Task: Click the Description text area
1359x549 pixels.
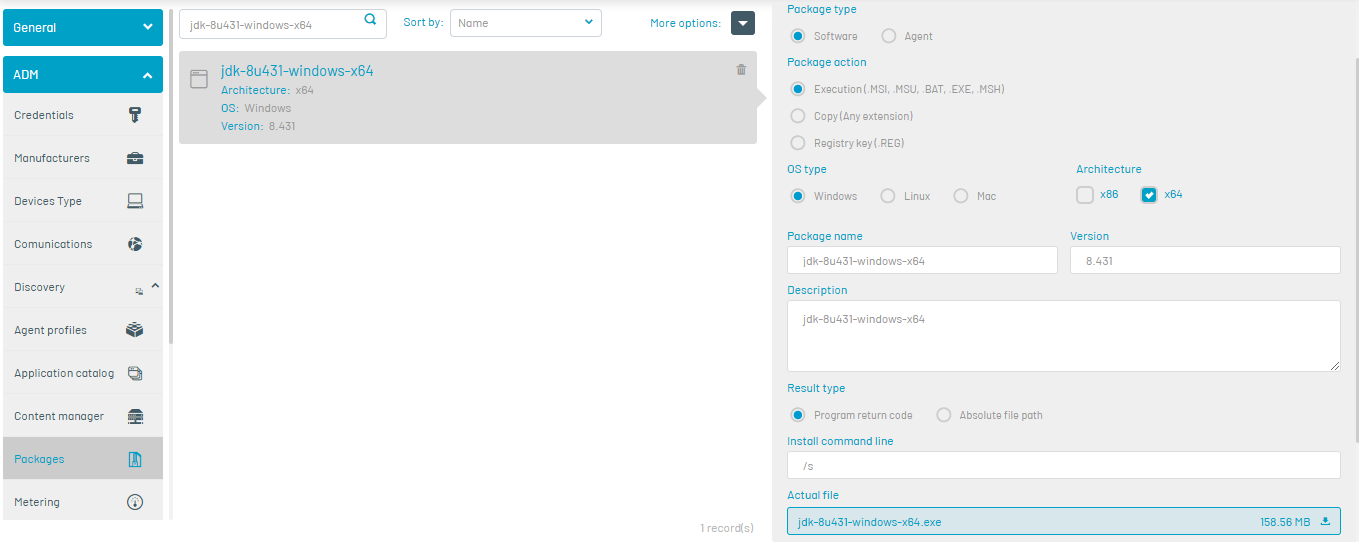Action: tap(1064, 336)
